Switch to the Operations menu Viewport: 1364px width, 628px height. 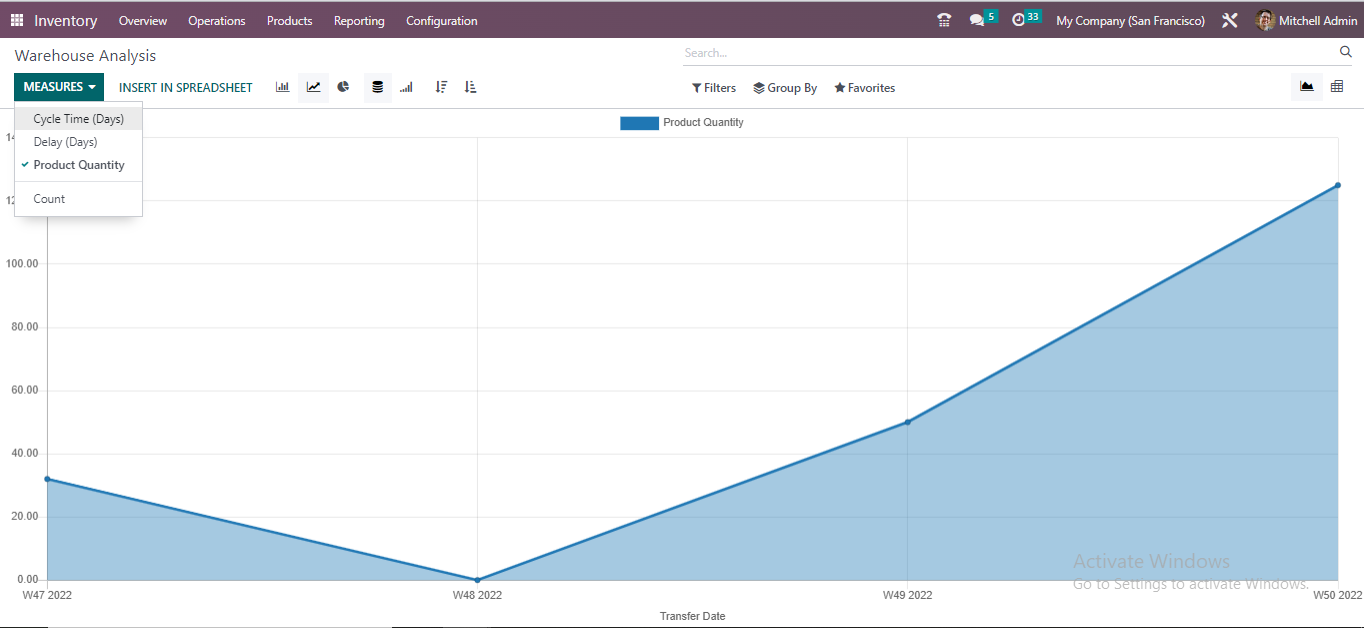(216, 20)
